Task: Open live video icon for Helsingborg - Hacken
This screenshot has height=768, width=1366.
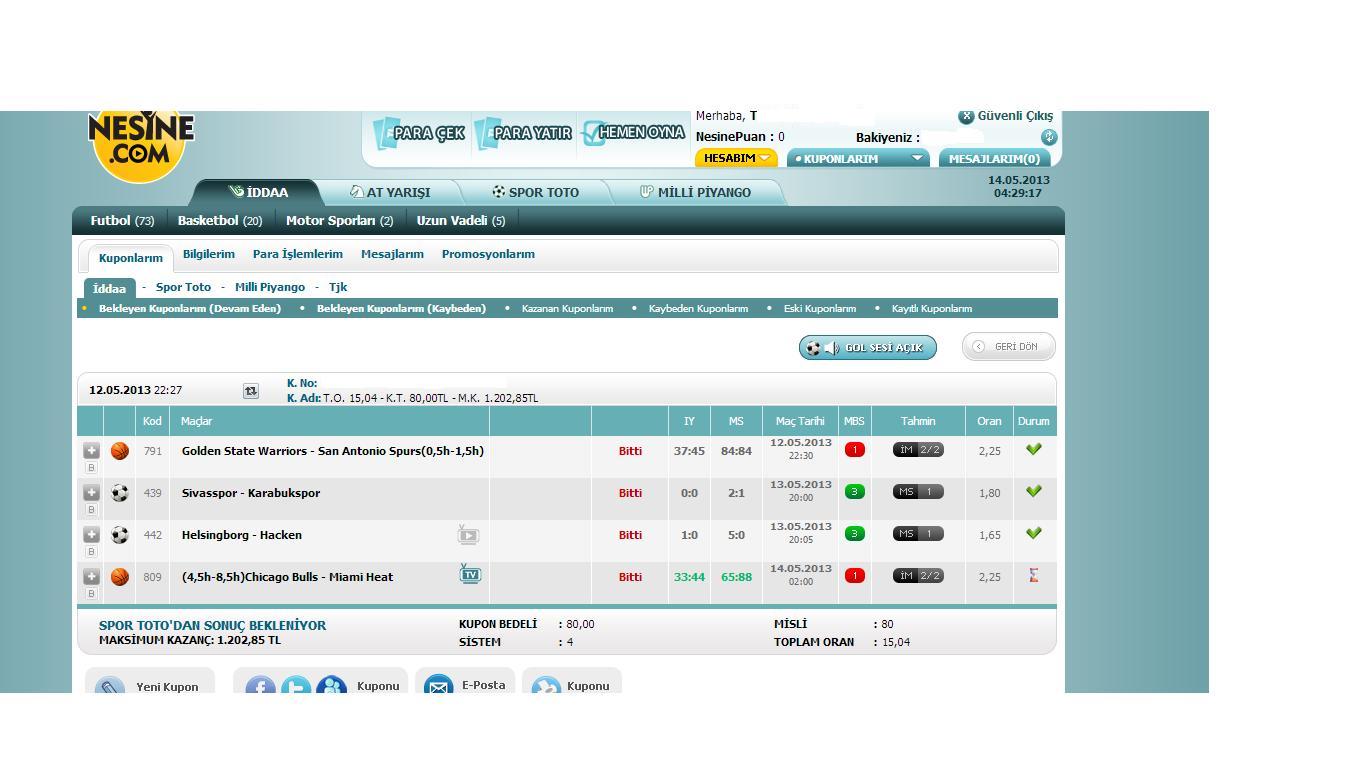Action: pyautogui.click(x=468, y=534)
